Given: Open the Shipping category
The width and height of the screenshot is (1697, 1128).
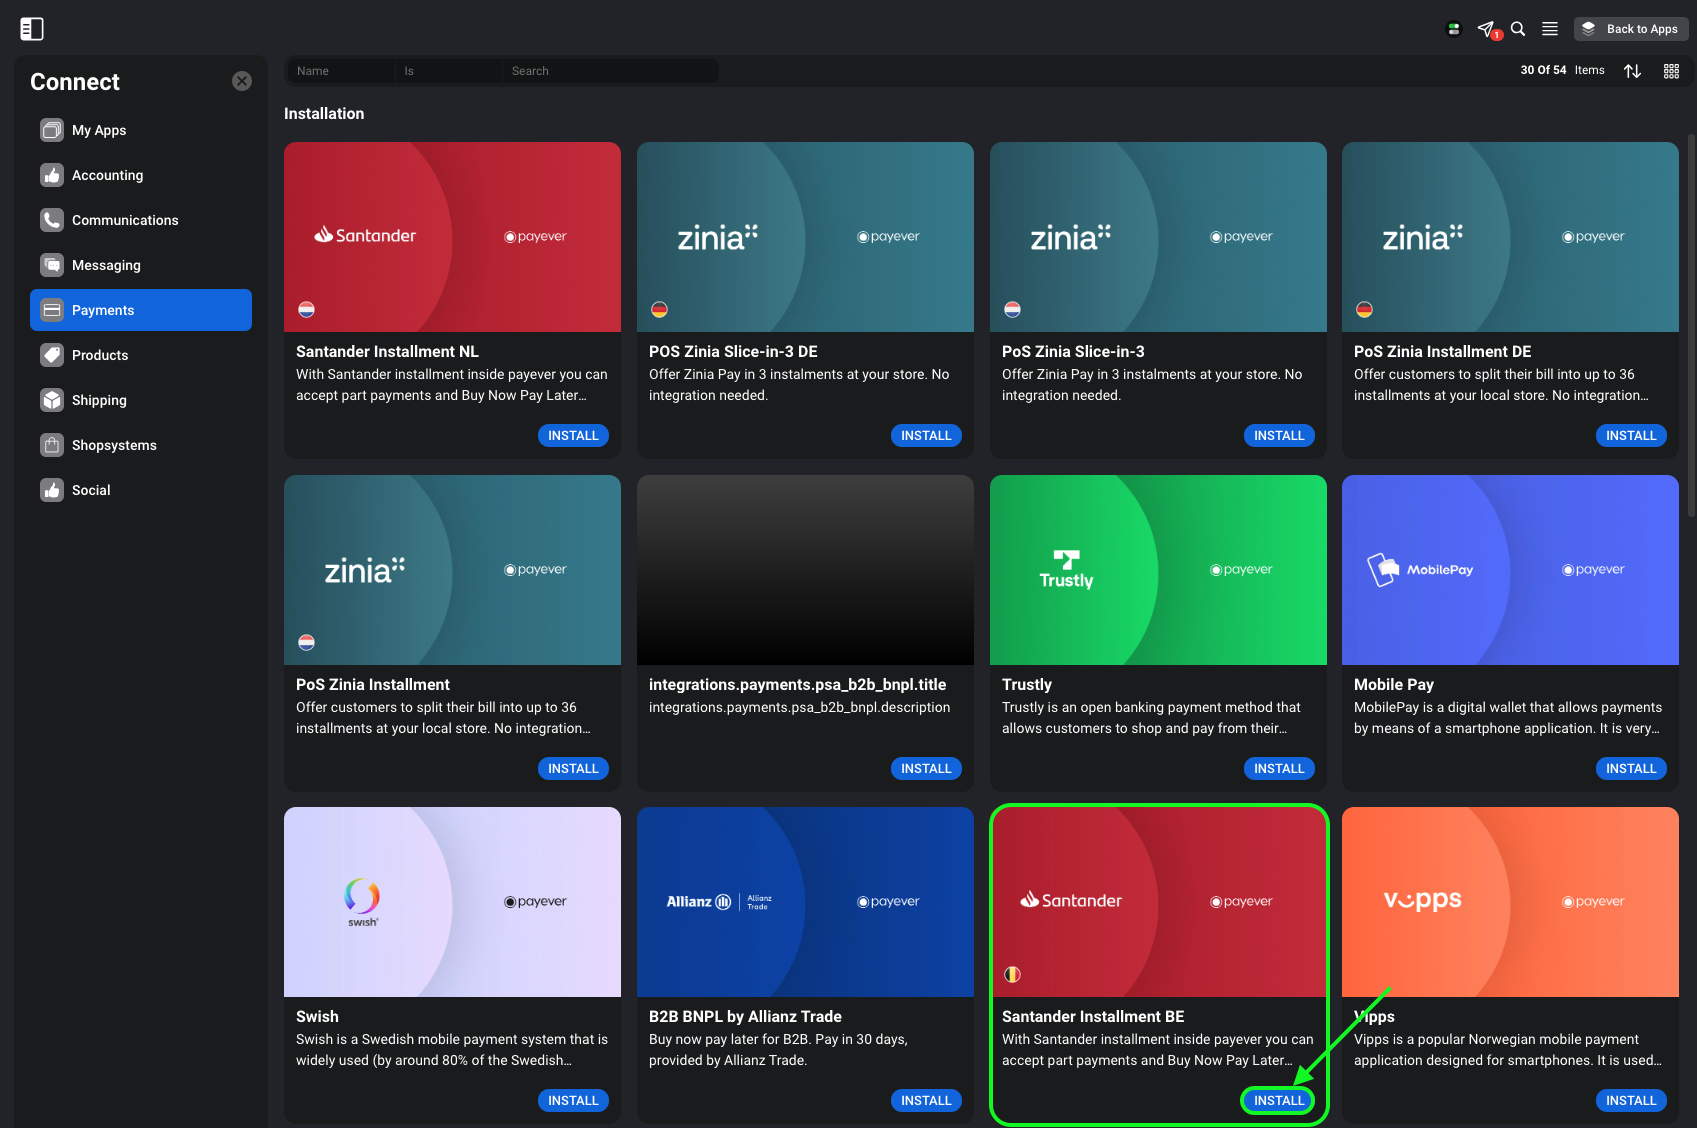Looking at the screenshot, I should click(x=141, y=400).
